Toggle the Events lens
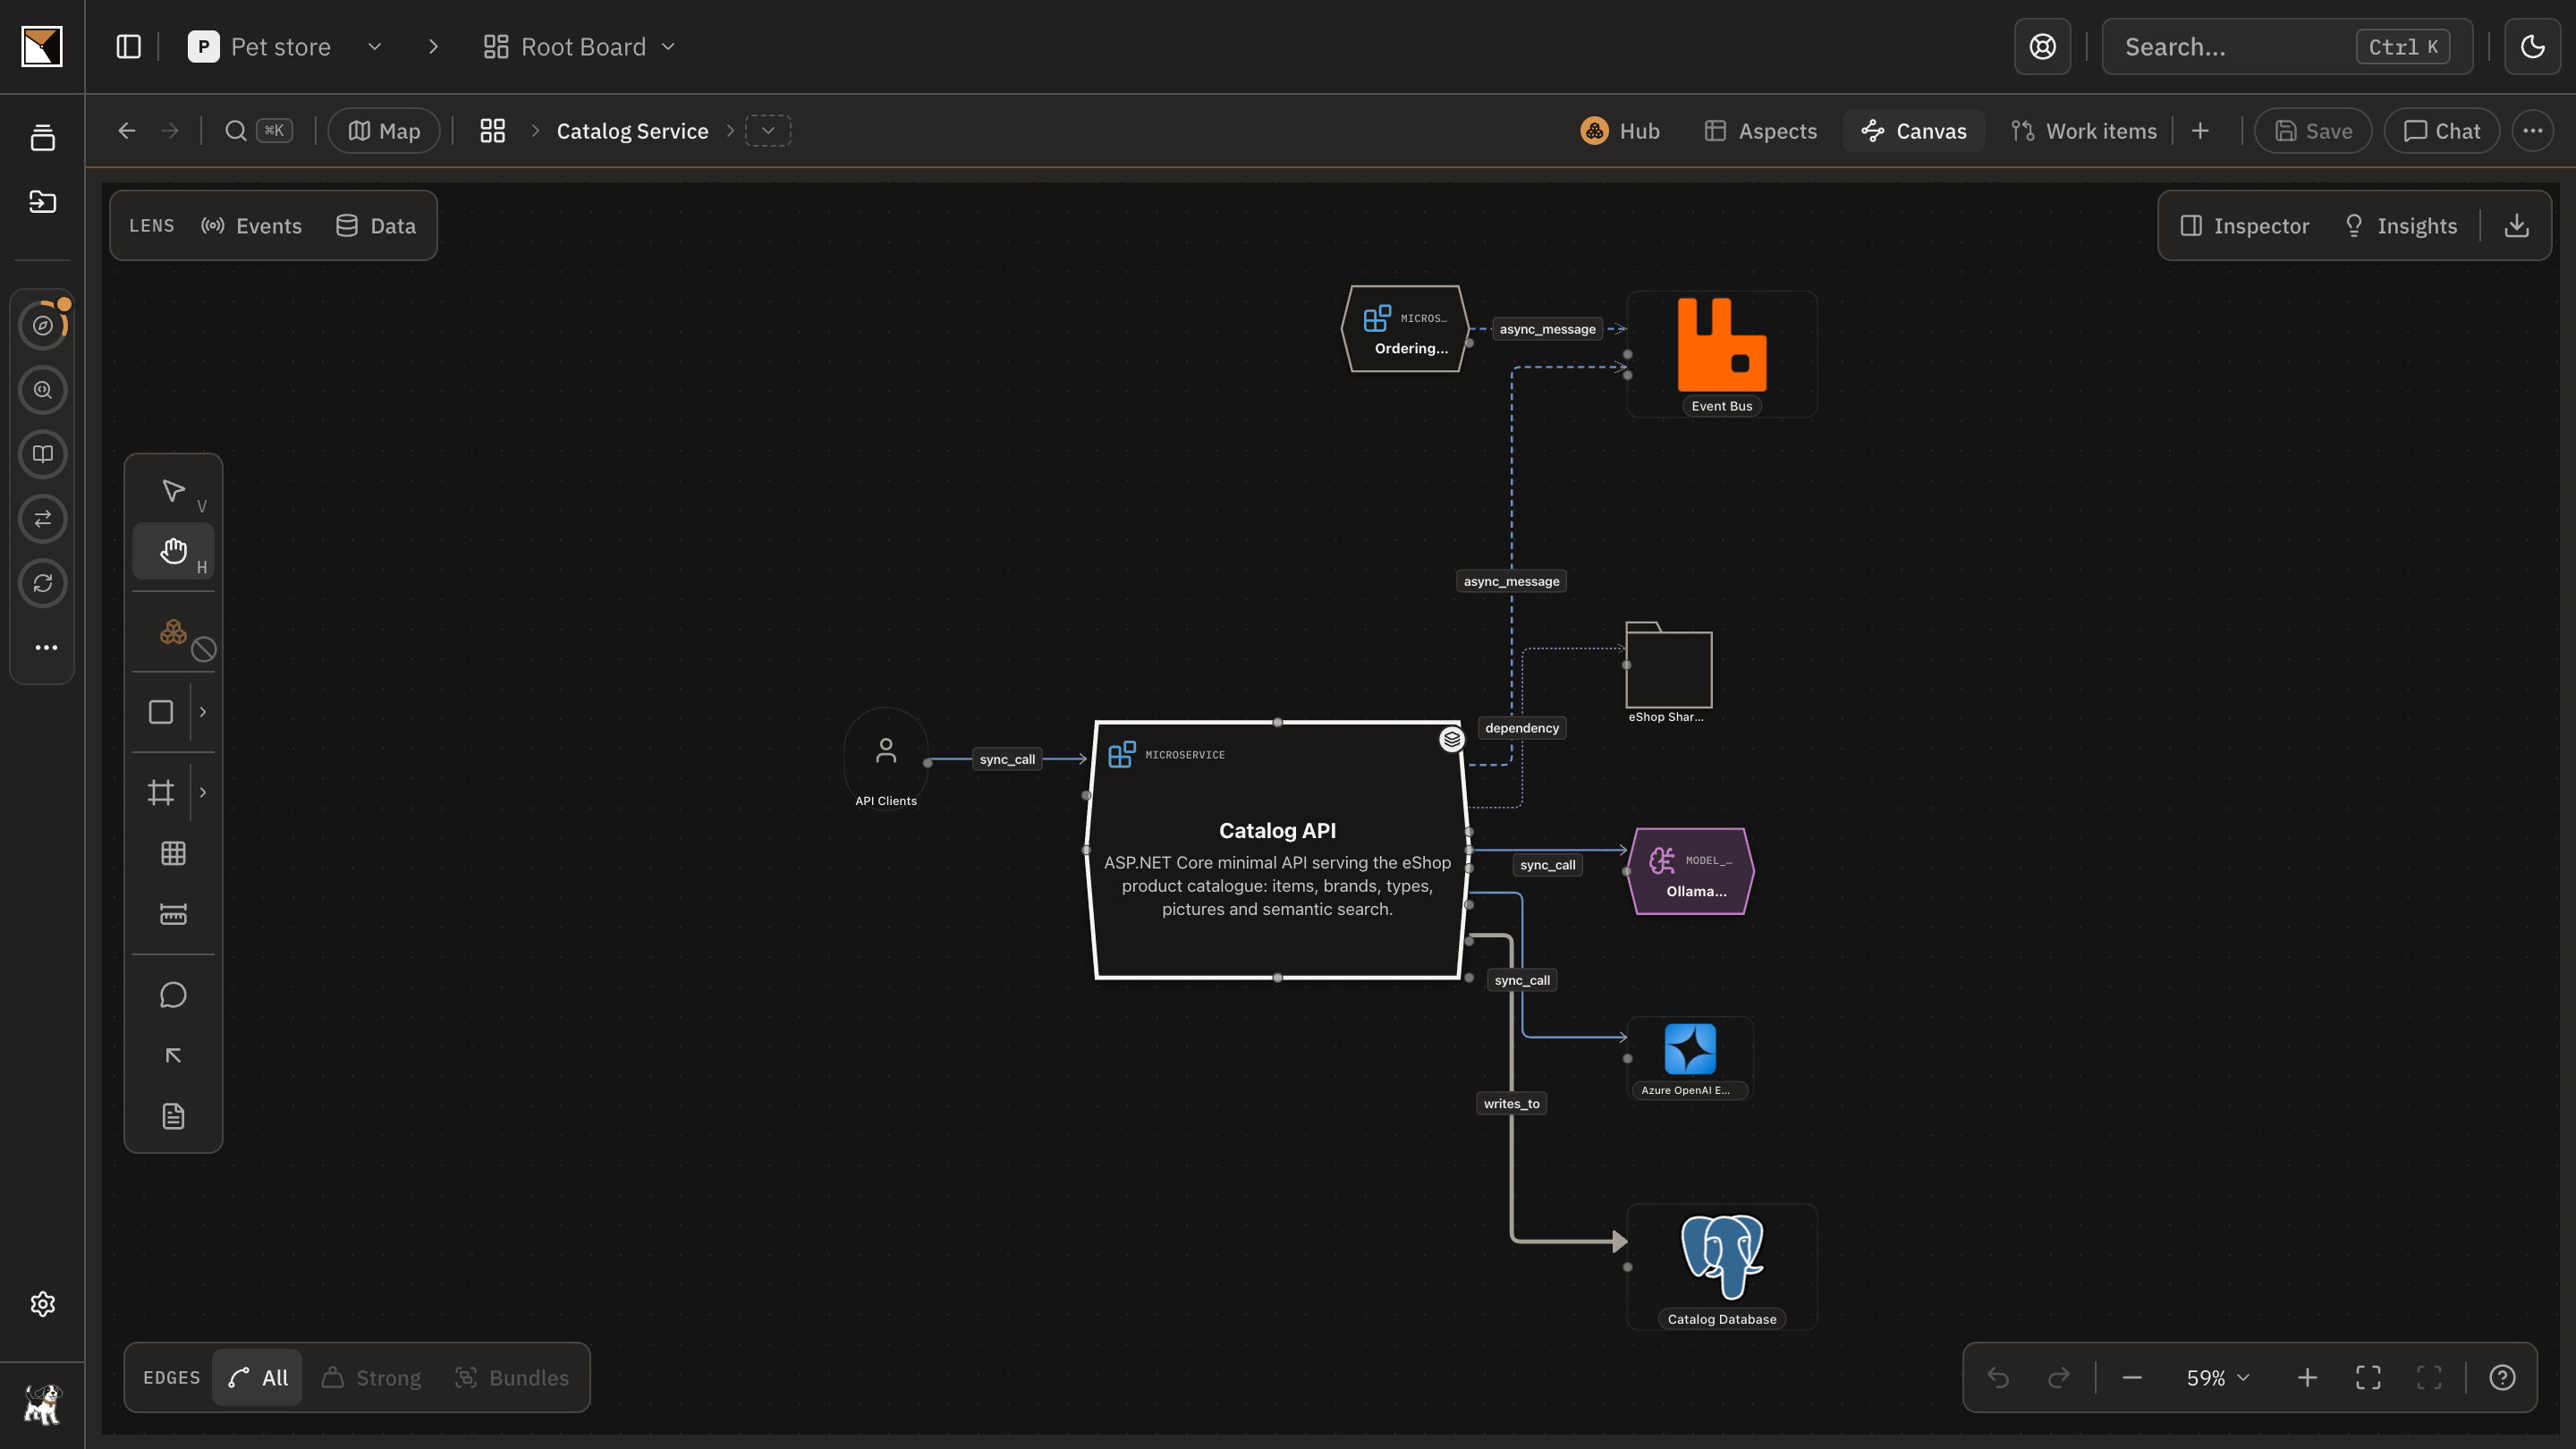This screenshot has width=2576, height=1449. click(x=251, y=226)
